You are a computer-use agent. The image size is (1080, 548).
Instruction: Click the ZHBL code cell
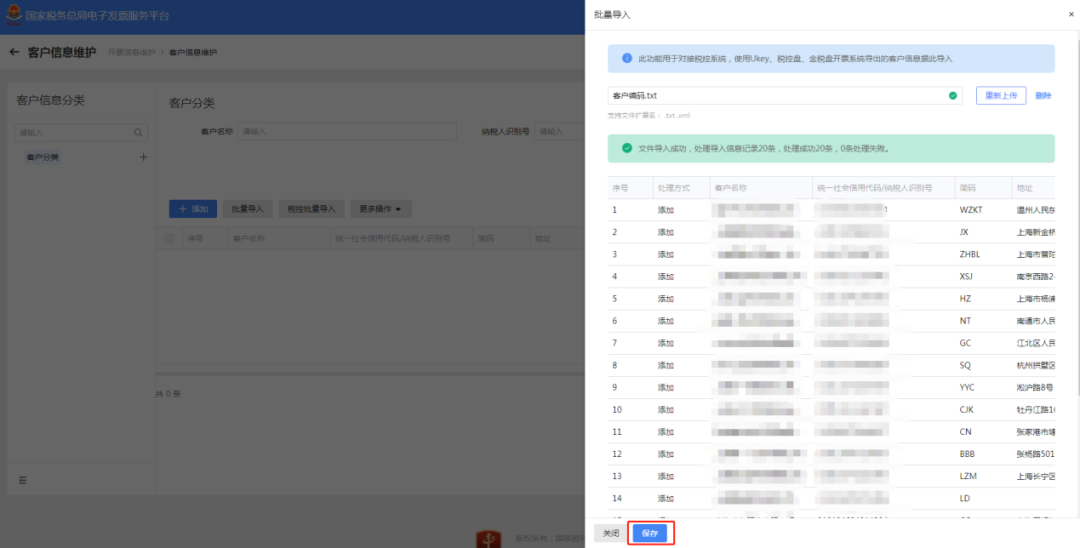pyautogui.click(x=969, y=254)
